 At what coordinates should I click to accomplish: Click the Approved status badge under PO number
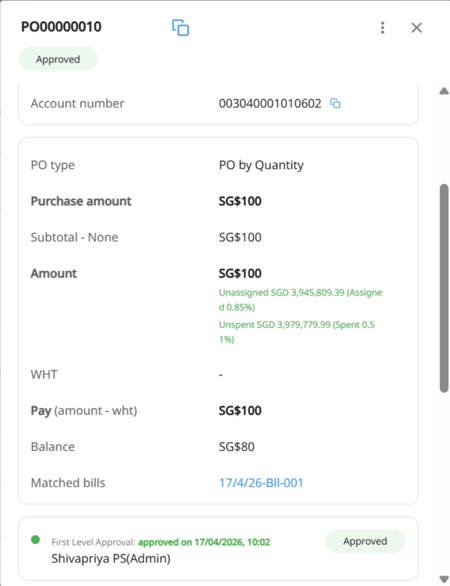point(58,59)
